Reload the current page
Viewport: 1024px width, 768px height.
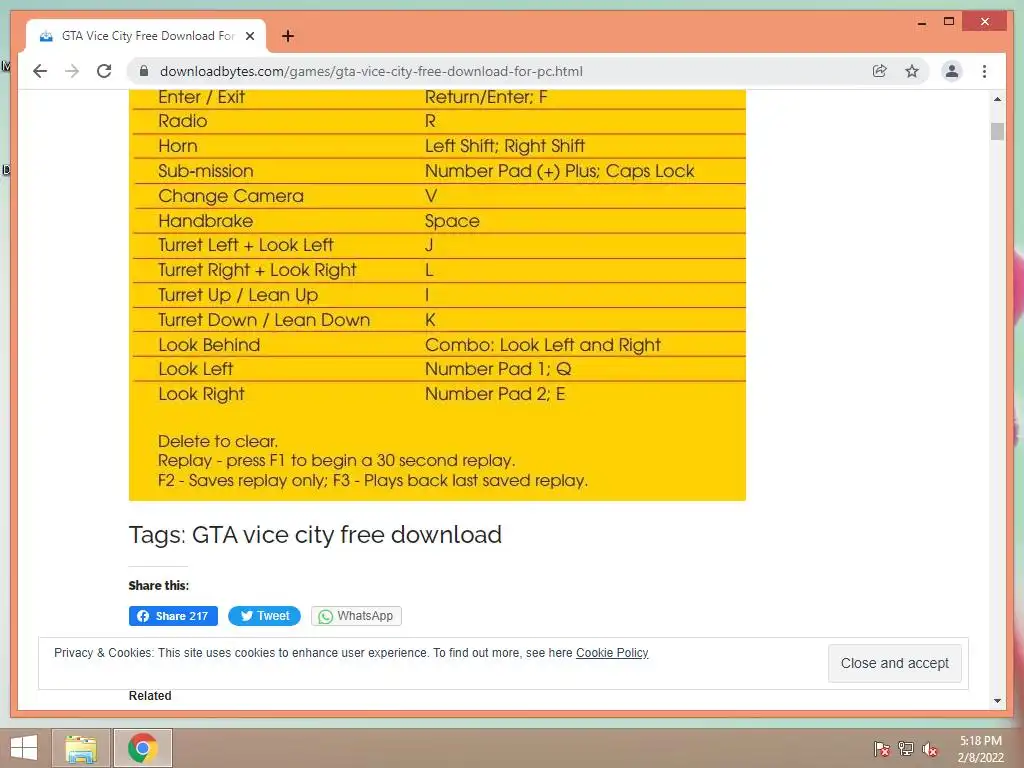(104, 71)
